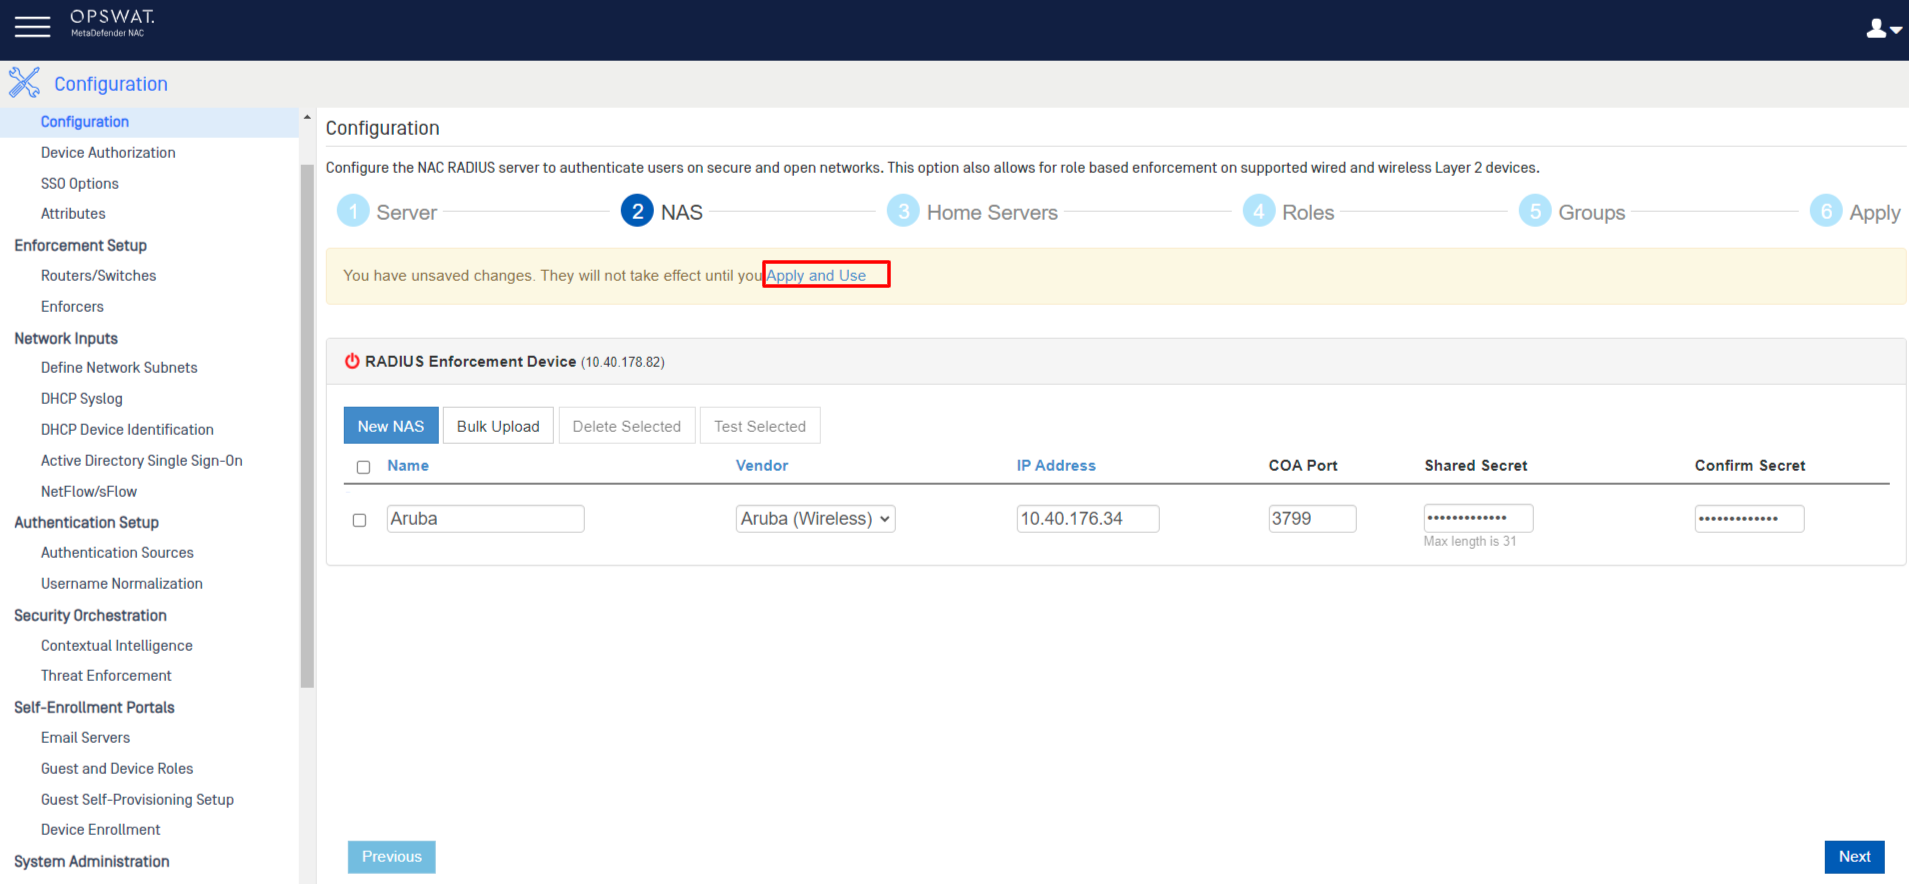Focus the Shared Secret password field
Image resolution: width=1909 pixels, height=884 pixels.
(1478, 518)
